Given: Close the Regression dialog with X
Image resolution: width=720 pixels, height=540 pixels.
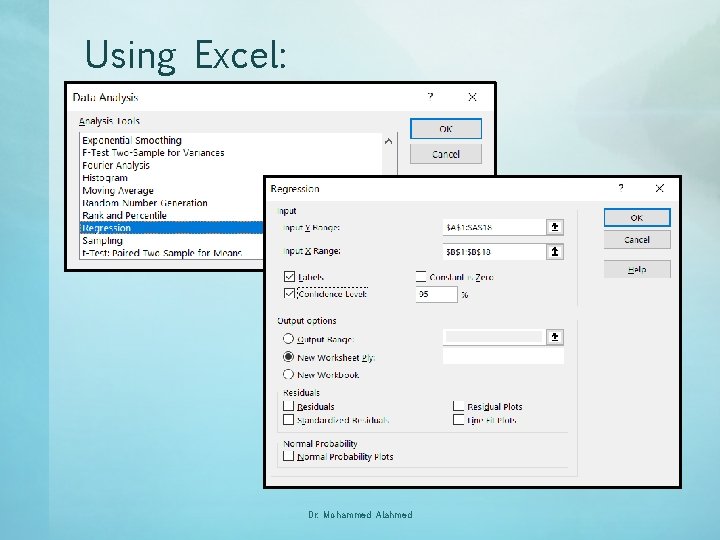Looking at the screenshot, I should tap(659, 188).
